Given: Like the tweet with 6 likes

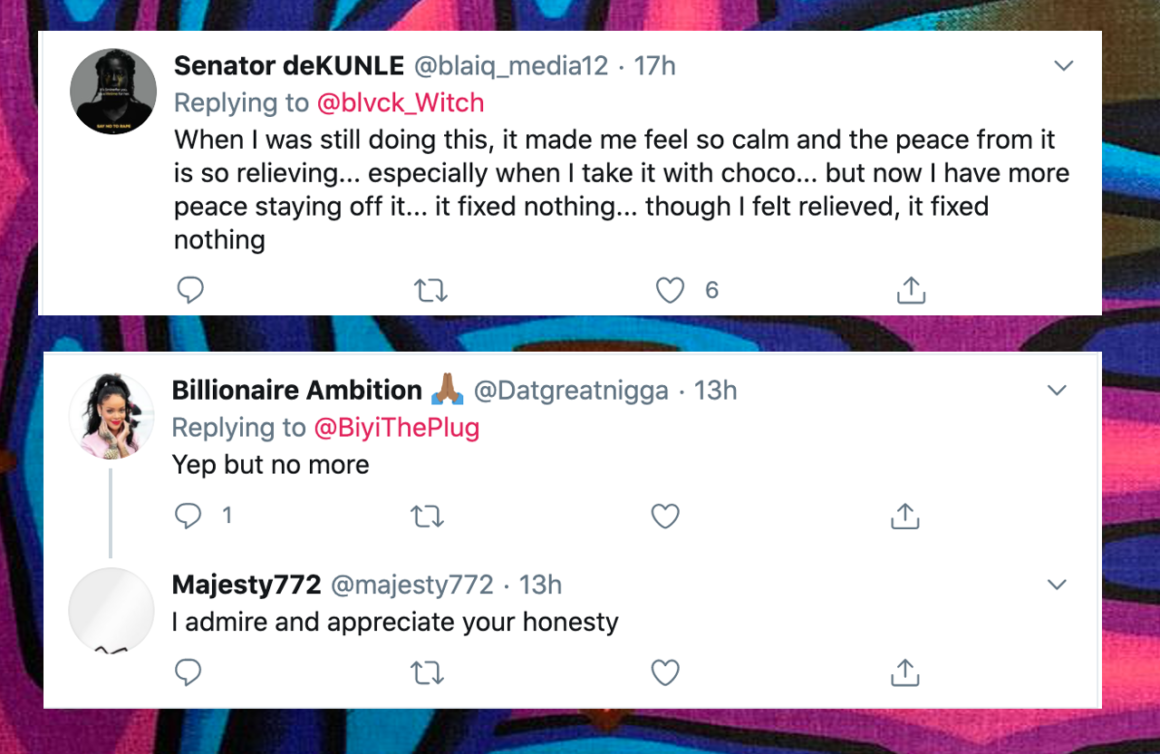Looking at the screenshot, I should (670, 290).
